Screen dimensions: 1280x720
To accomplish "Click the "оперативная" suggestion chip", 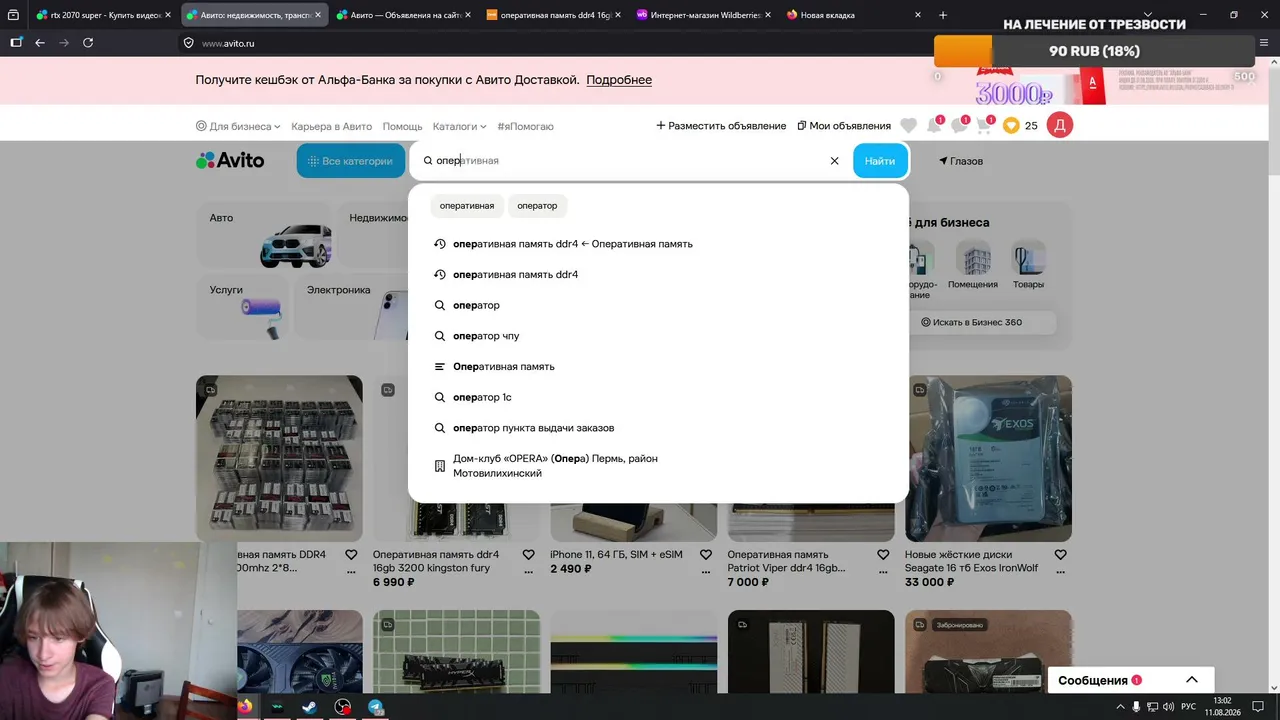I will pos(467,206).
